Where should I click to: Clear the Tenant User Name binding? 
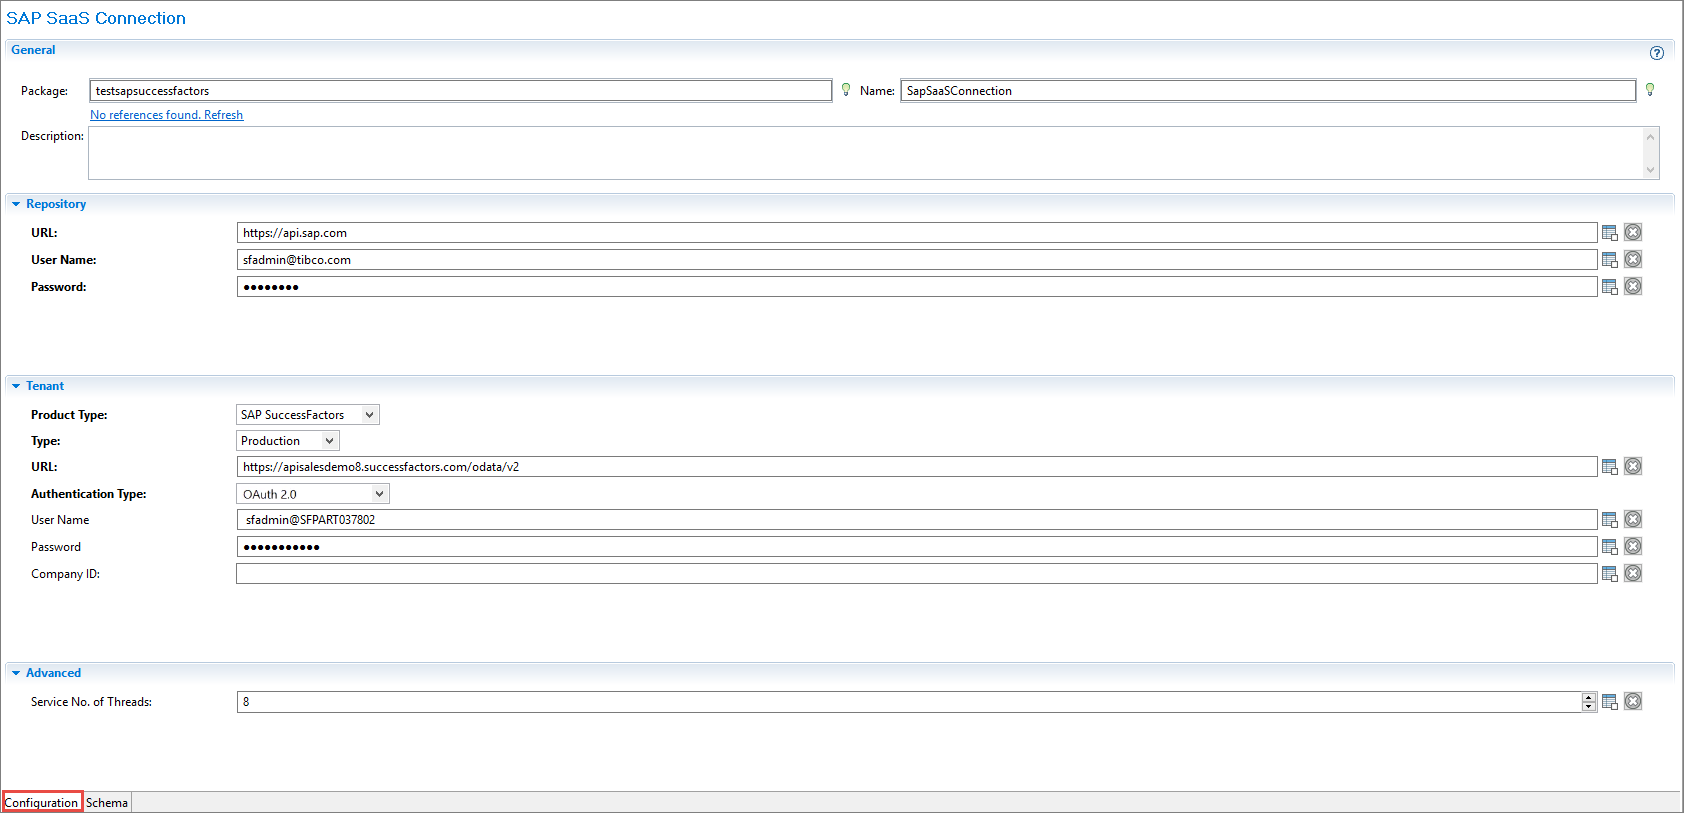point(1633,519)
